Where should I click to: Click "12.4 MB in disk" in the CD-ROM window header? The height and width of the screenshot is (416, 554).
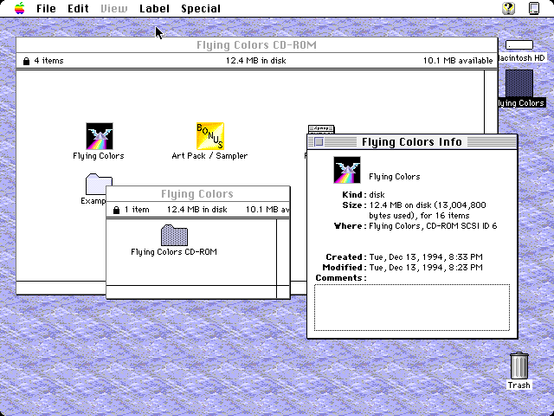(x=256, y=61)
